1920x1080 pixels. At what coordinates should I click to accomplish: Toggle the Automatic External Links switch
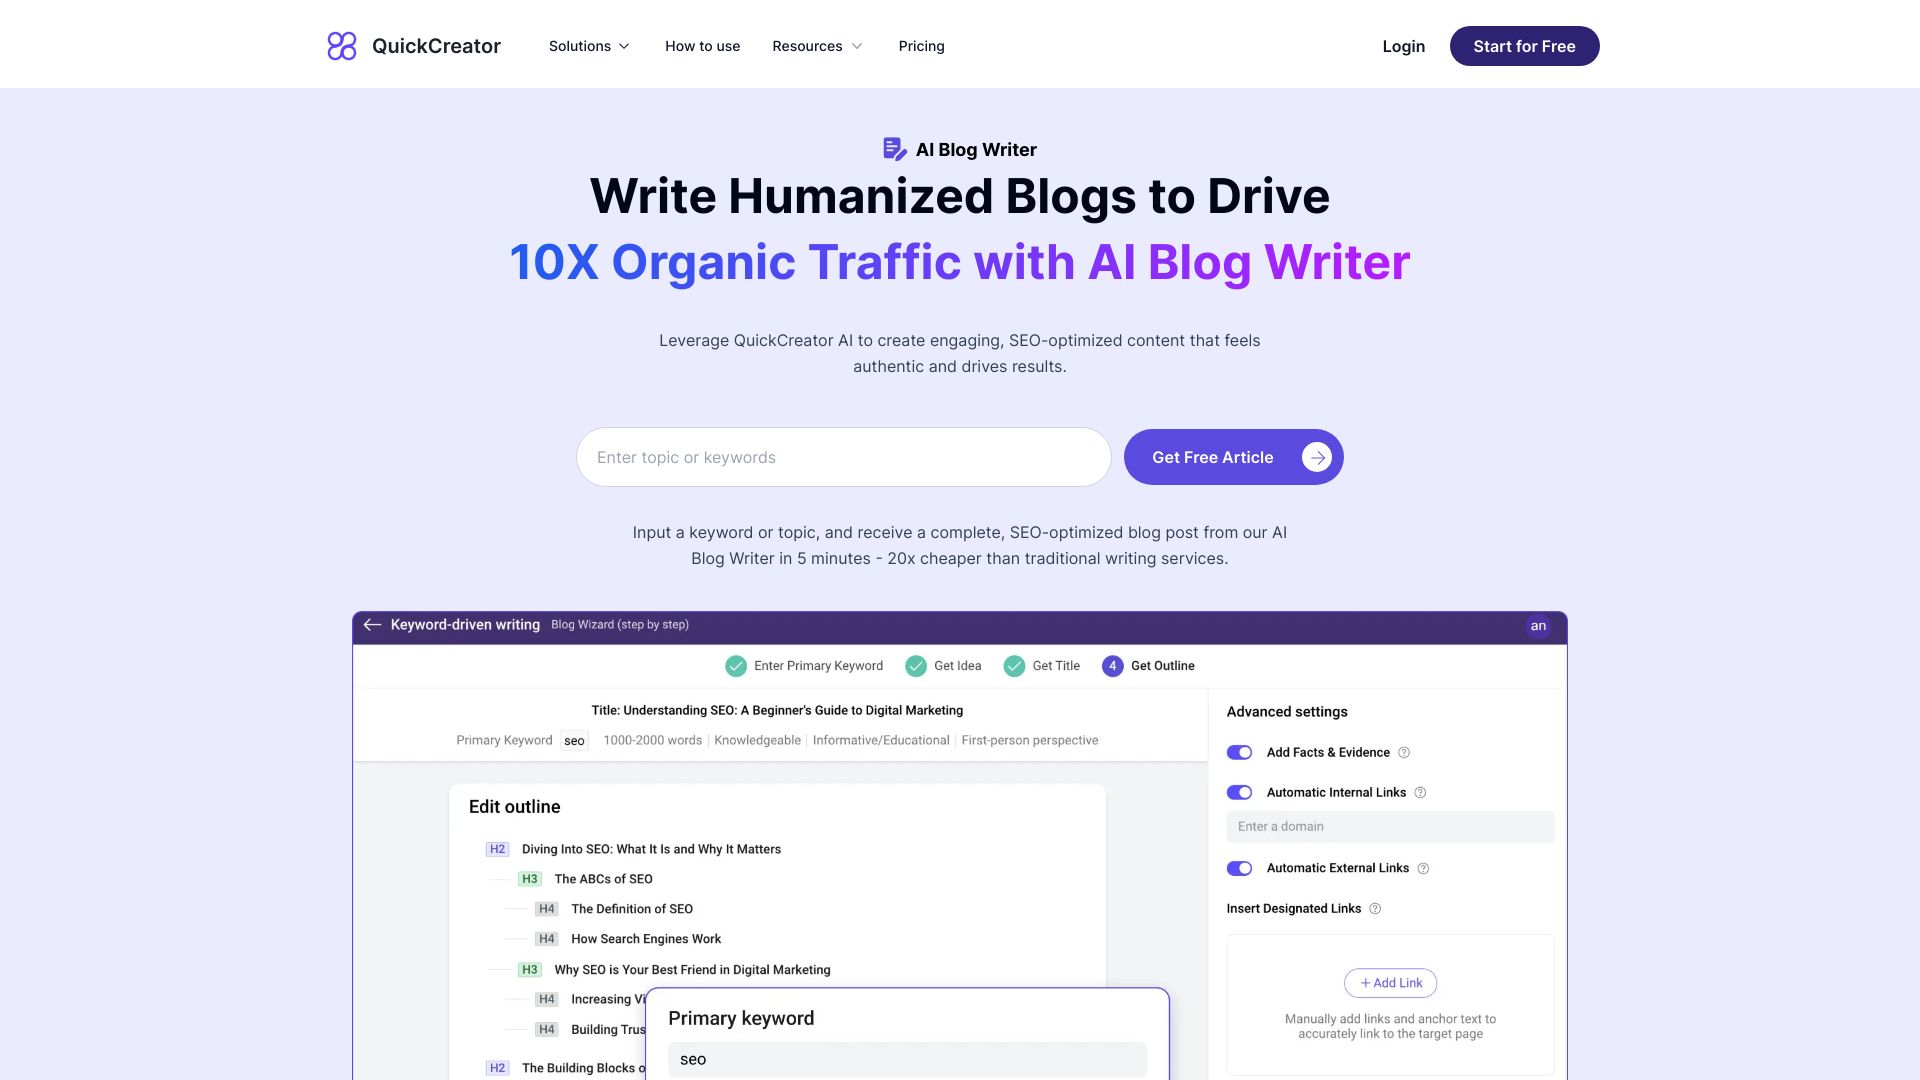(1240, 868)
